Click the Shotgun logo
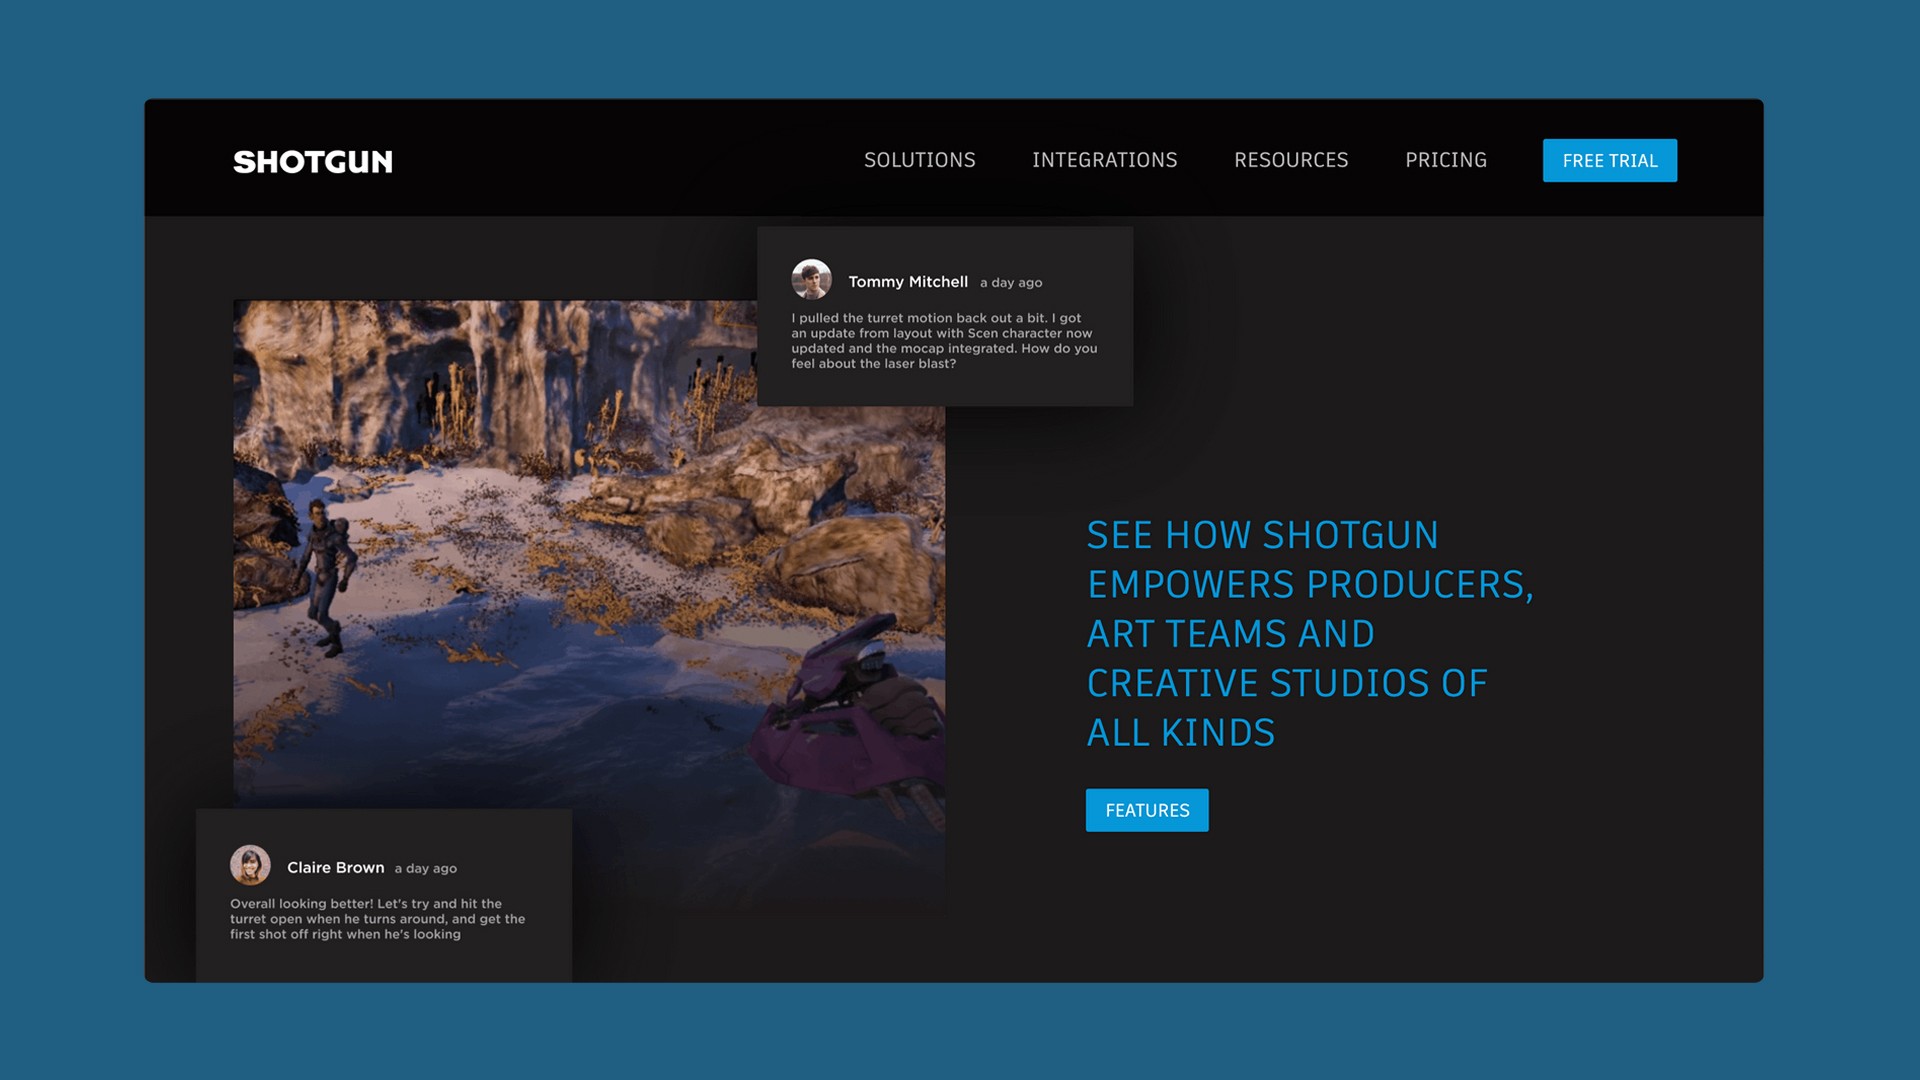 pyautogui.click(x=312, y=161)
